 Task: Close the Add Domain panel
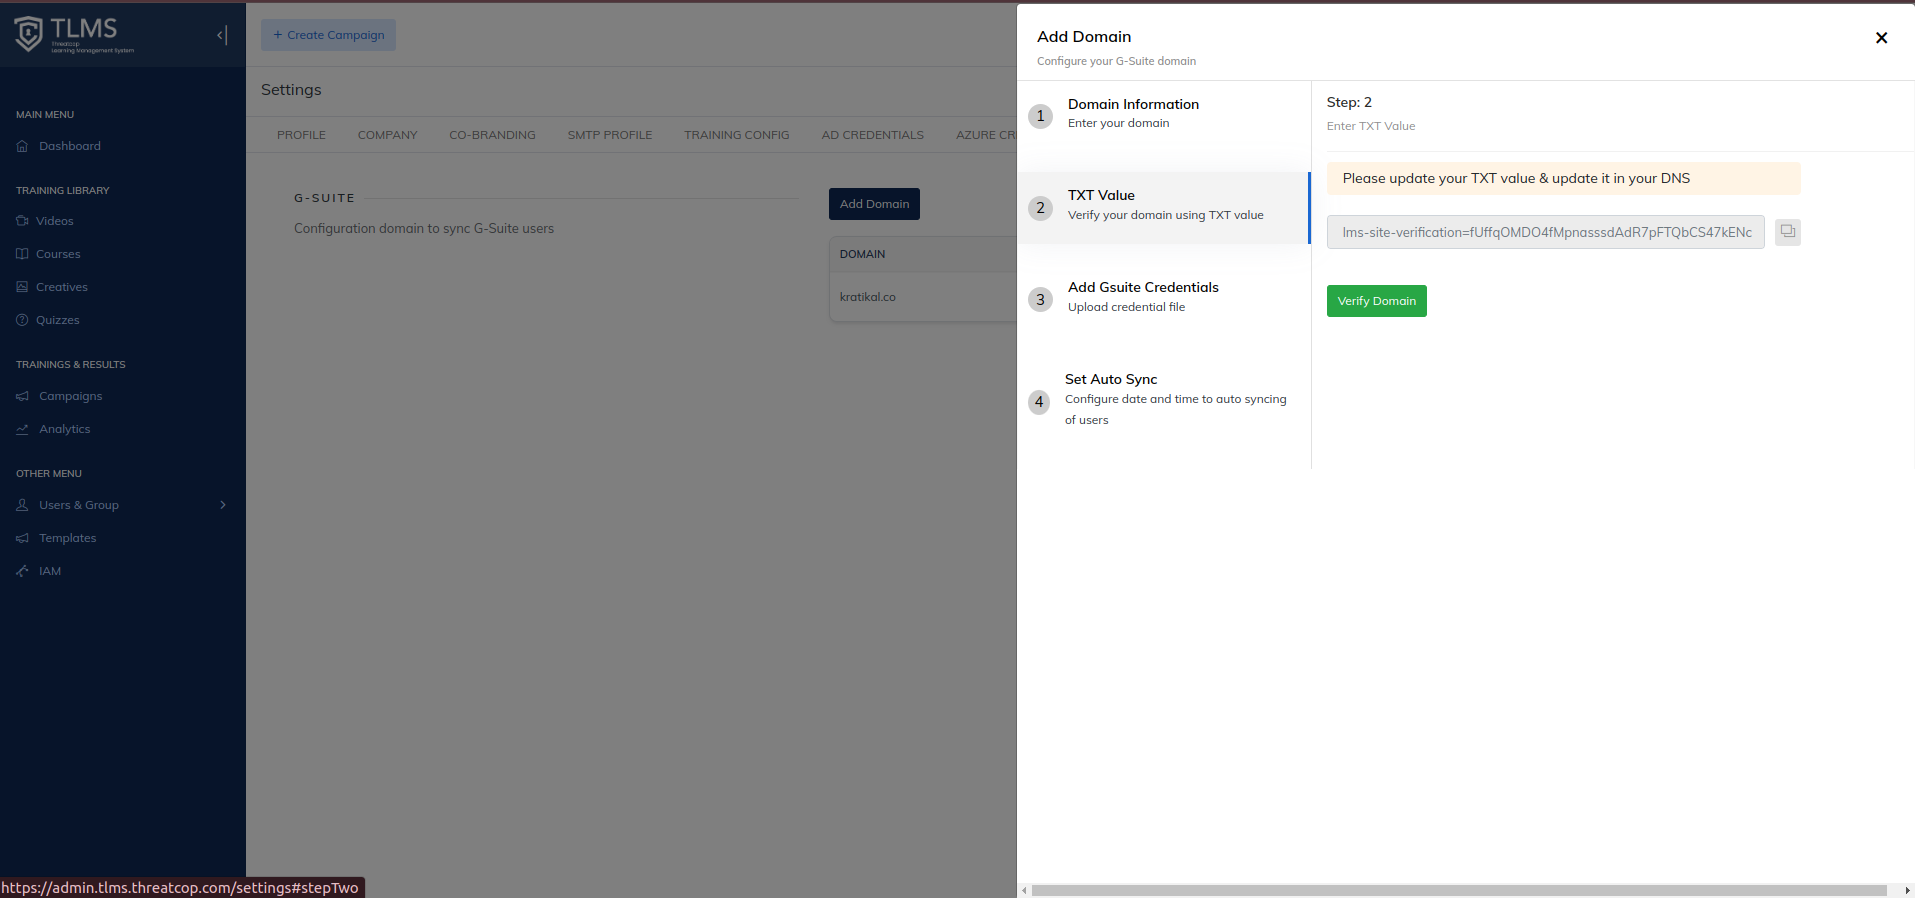point(1881,38)
